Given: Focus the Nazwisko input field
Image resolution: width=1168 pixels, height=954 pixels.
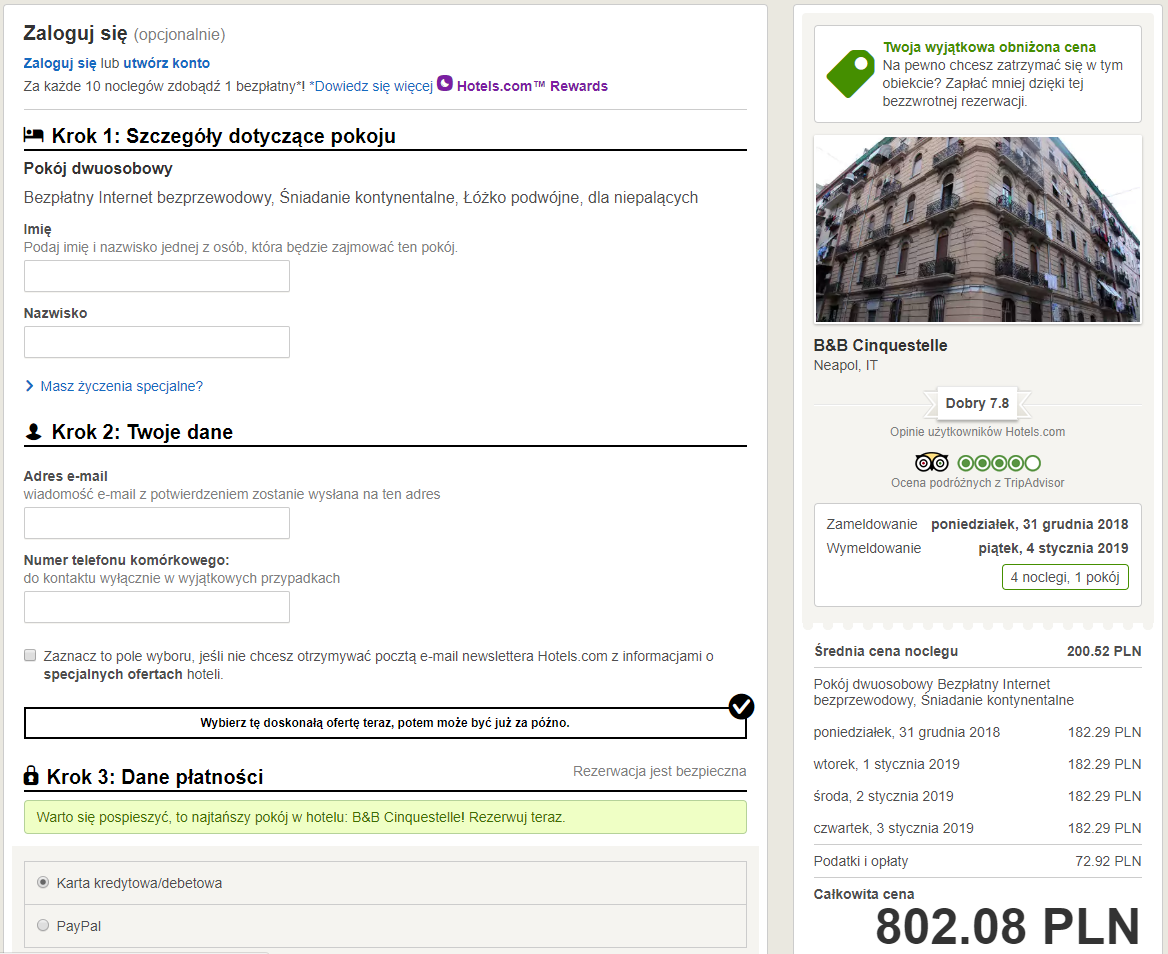Looking at the screenshot, I should [157, 342].
